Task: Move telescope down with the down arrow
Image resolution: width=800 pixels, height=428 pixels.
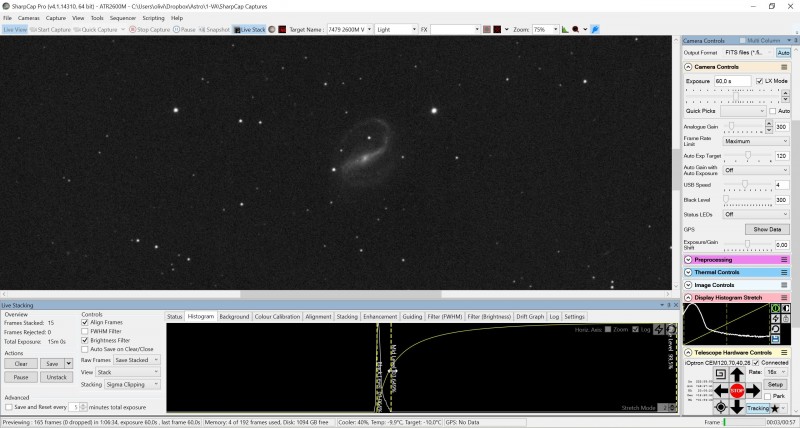Action: (737, 407)
